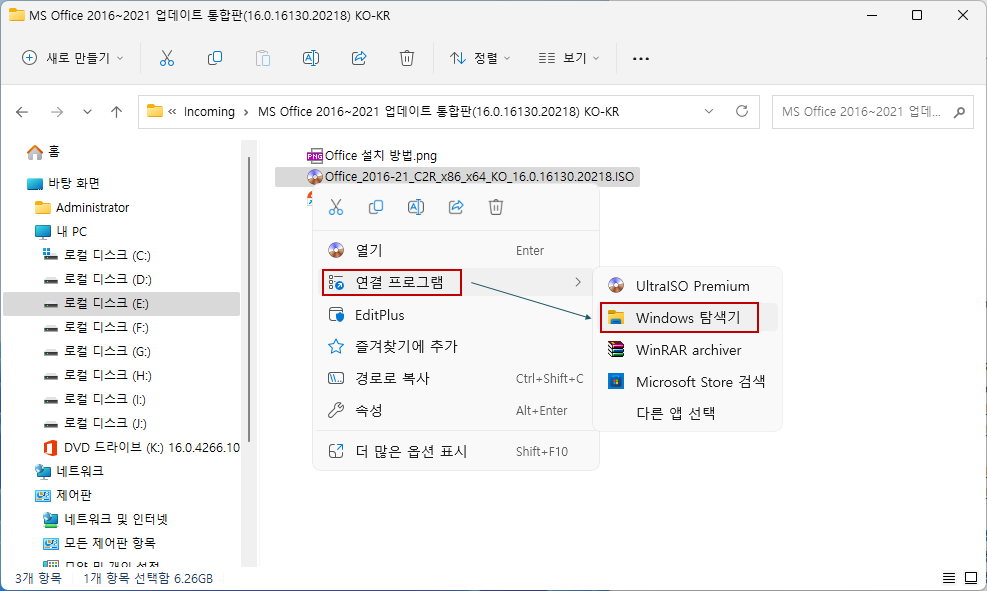Switch to large thumbnails via status bar icon
Viewport: 987px width, 591px height.
pyautogui.click(x=970, y=577)
